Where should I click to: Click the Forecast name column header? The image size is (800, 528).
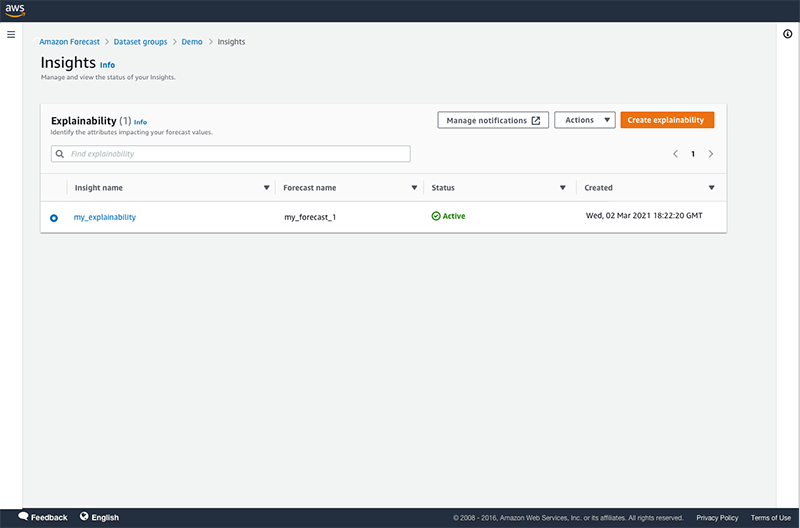tap(310, 188)
